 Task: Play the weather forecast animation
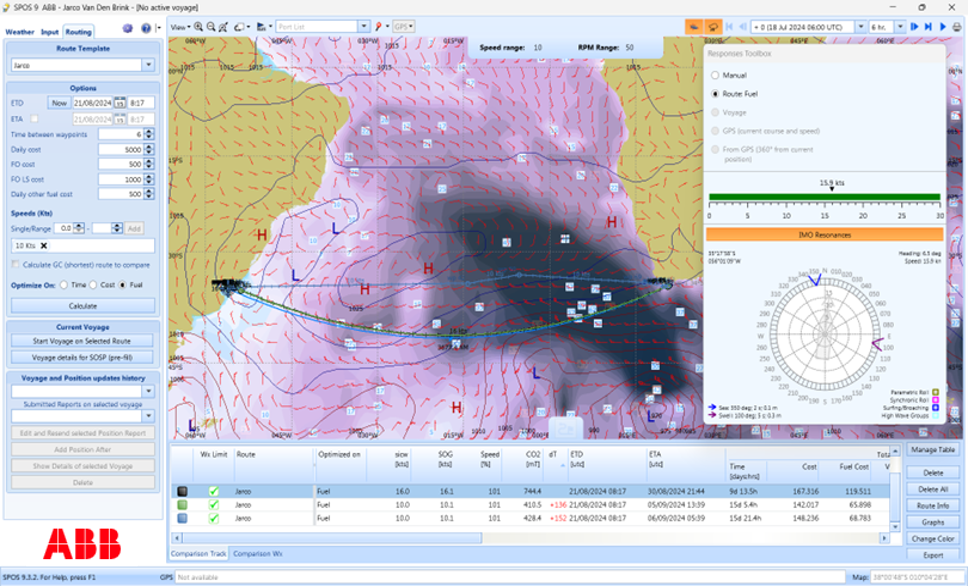point(943,27)
